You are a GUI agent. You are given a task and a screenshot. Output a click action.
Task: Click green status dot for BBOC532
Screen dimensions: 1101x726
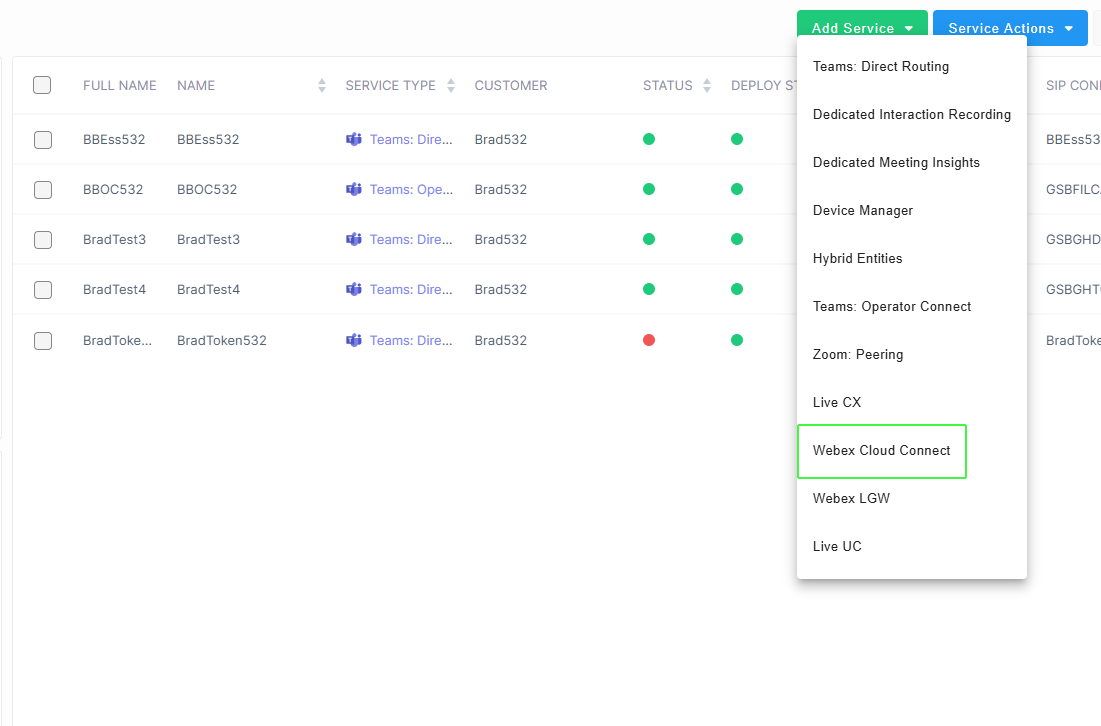(649, 189)
